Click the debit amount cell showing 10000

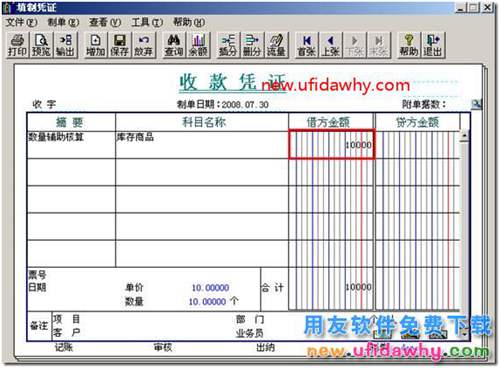pyautogui.click(x=332, y=144)
